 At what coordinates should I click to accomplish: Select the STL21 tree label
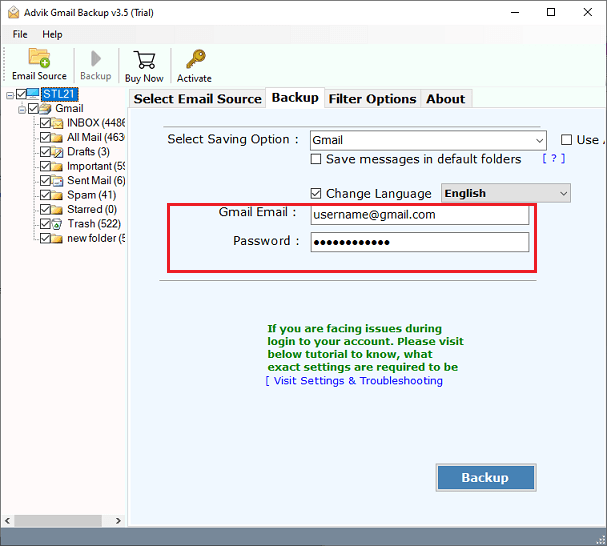60,94
